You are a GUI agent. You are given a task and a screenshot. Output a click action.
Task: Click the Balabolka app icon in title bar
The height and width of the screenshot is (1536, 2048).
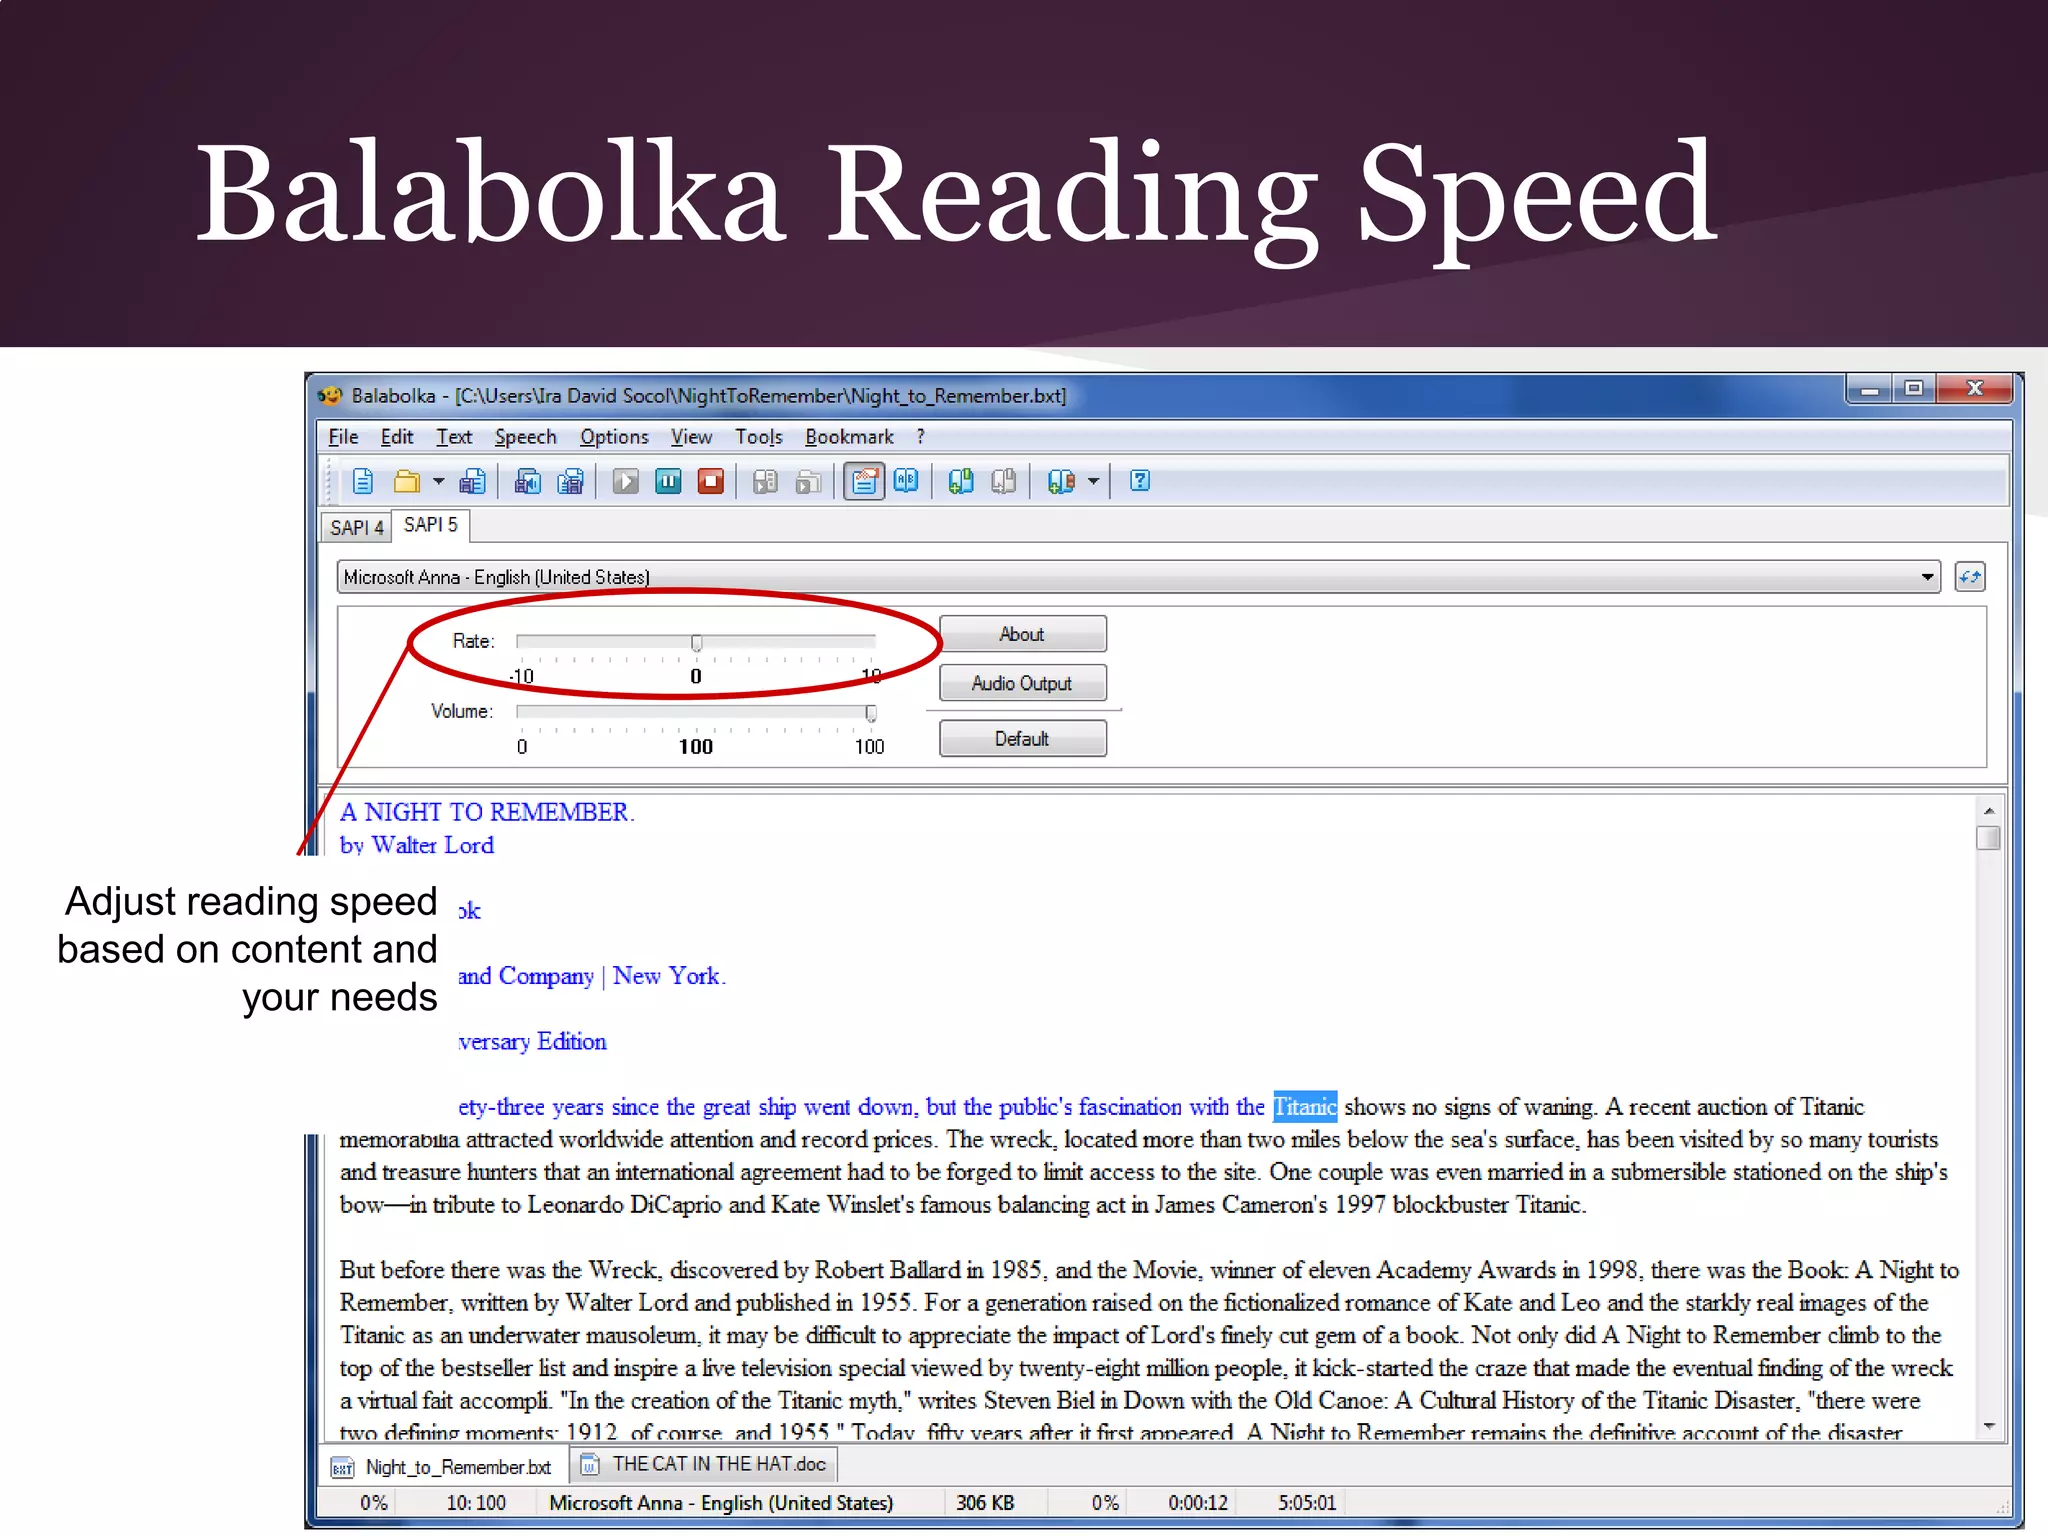[x=330, y=396]
